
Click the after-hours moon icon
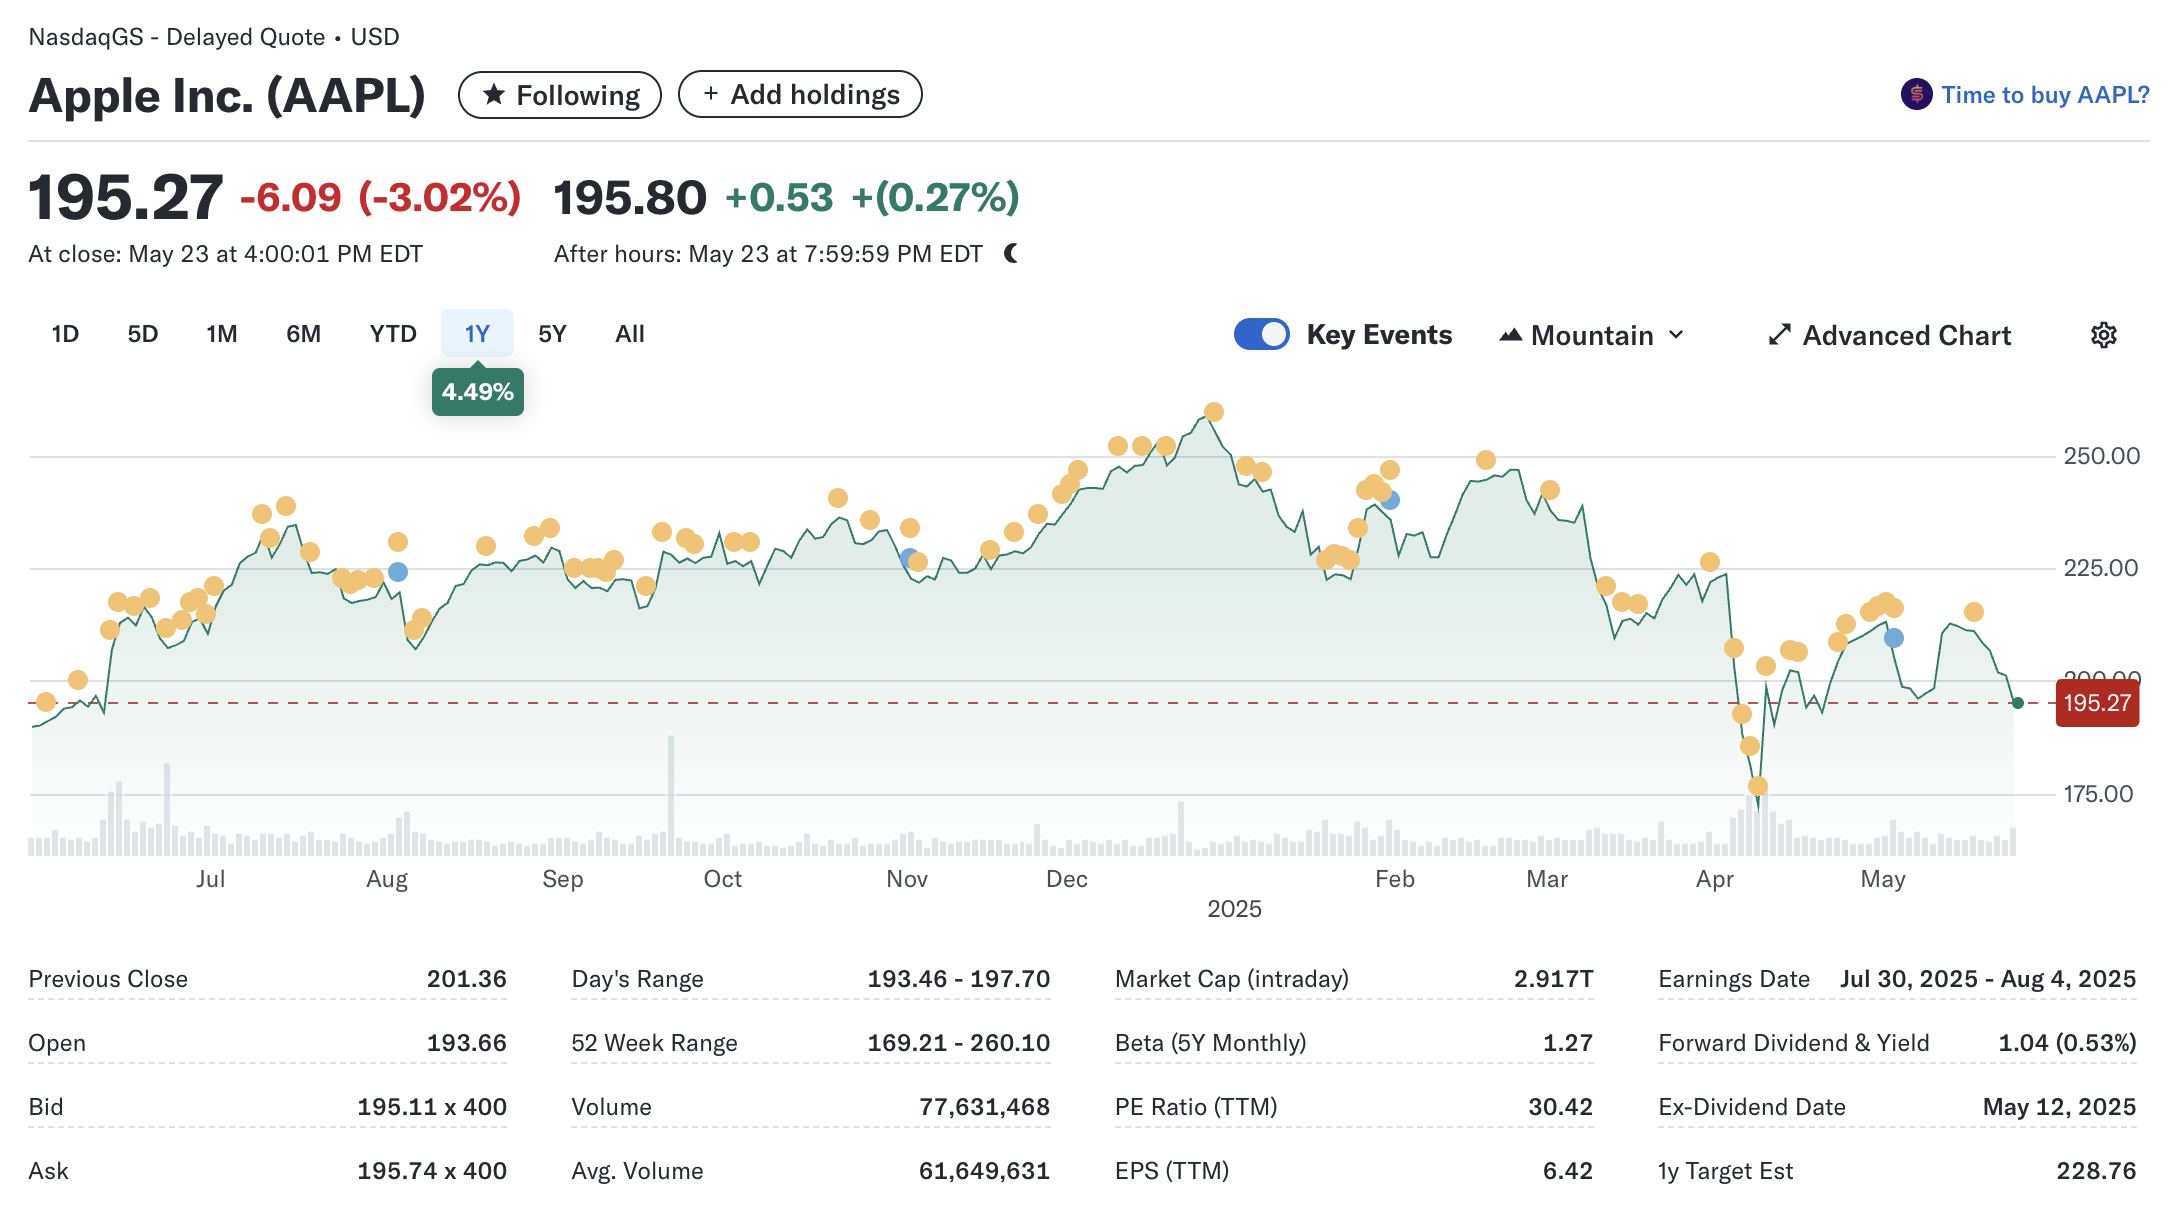(1011, 253)
